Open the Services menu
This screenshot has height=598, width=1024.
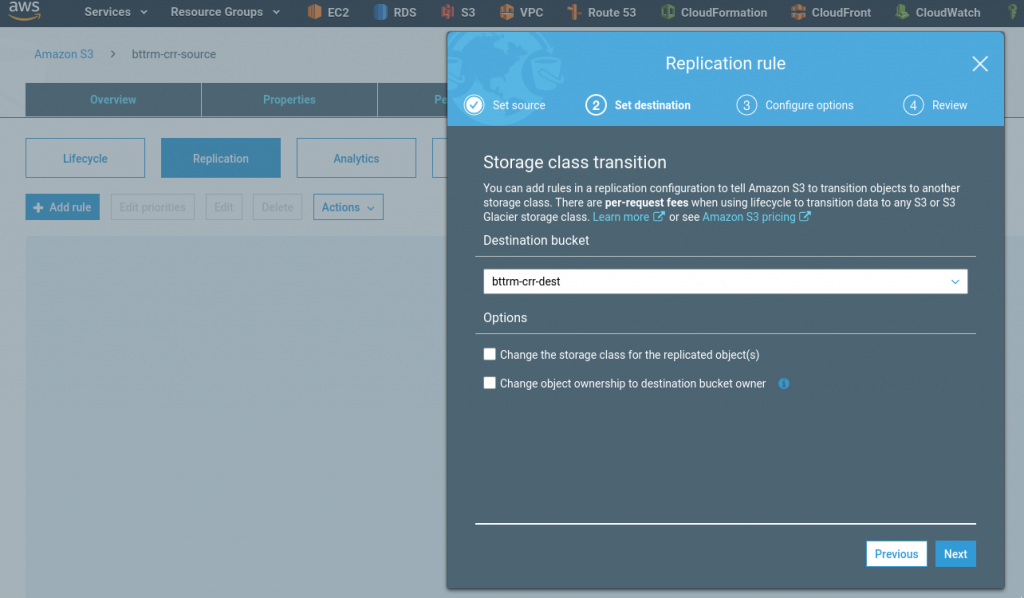pos(108,12)
